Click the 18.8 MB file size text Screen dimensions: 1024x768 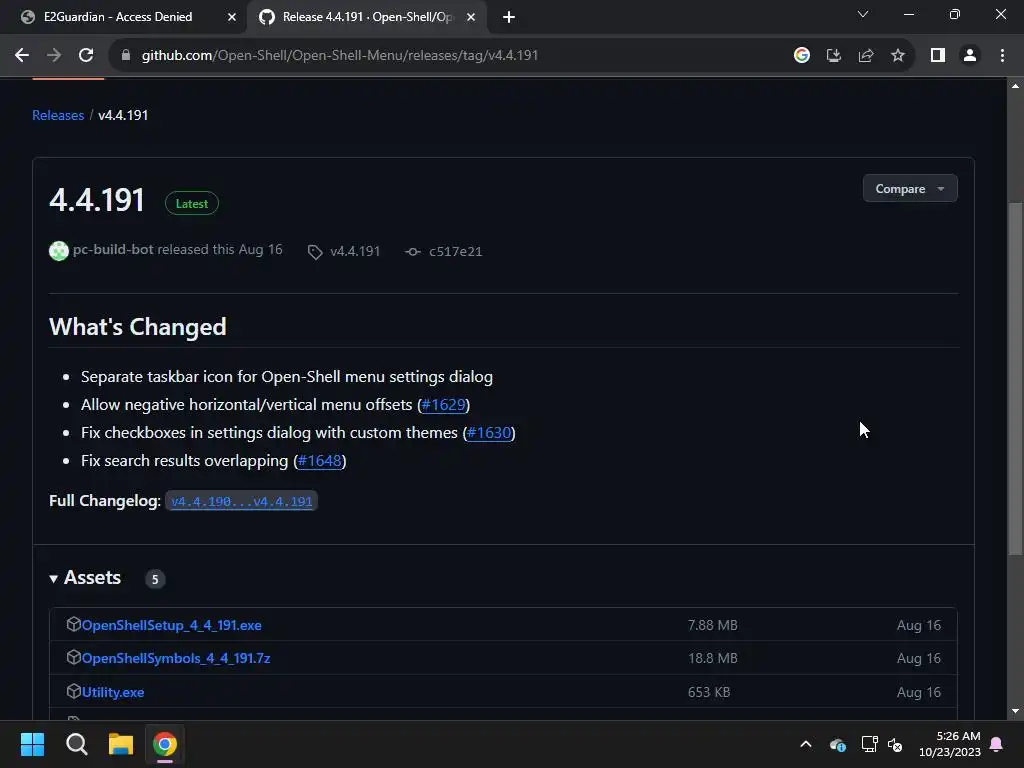[x=712, y=658]
